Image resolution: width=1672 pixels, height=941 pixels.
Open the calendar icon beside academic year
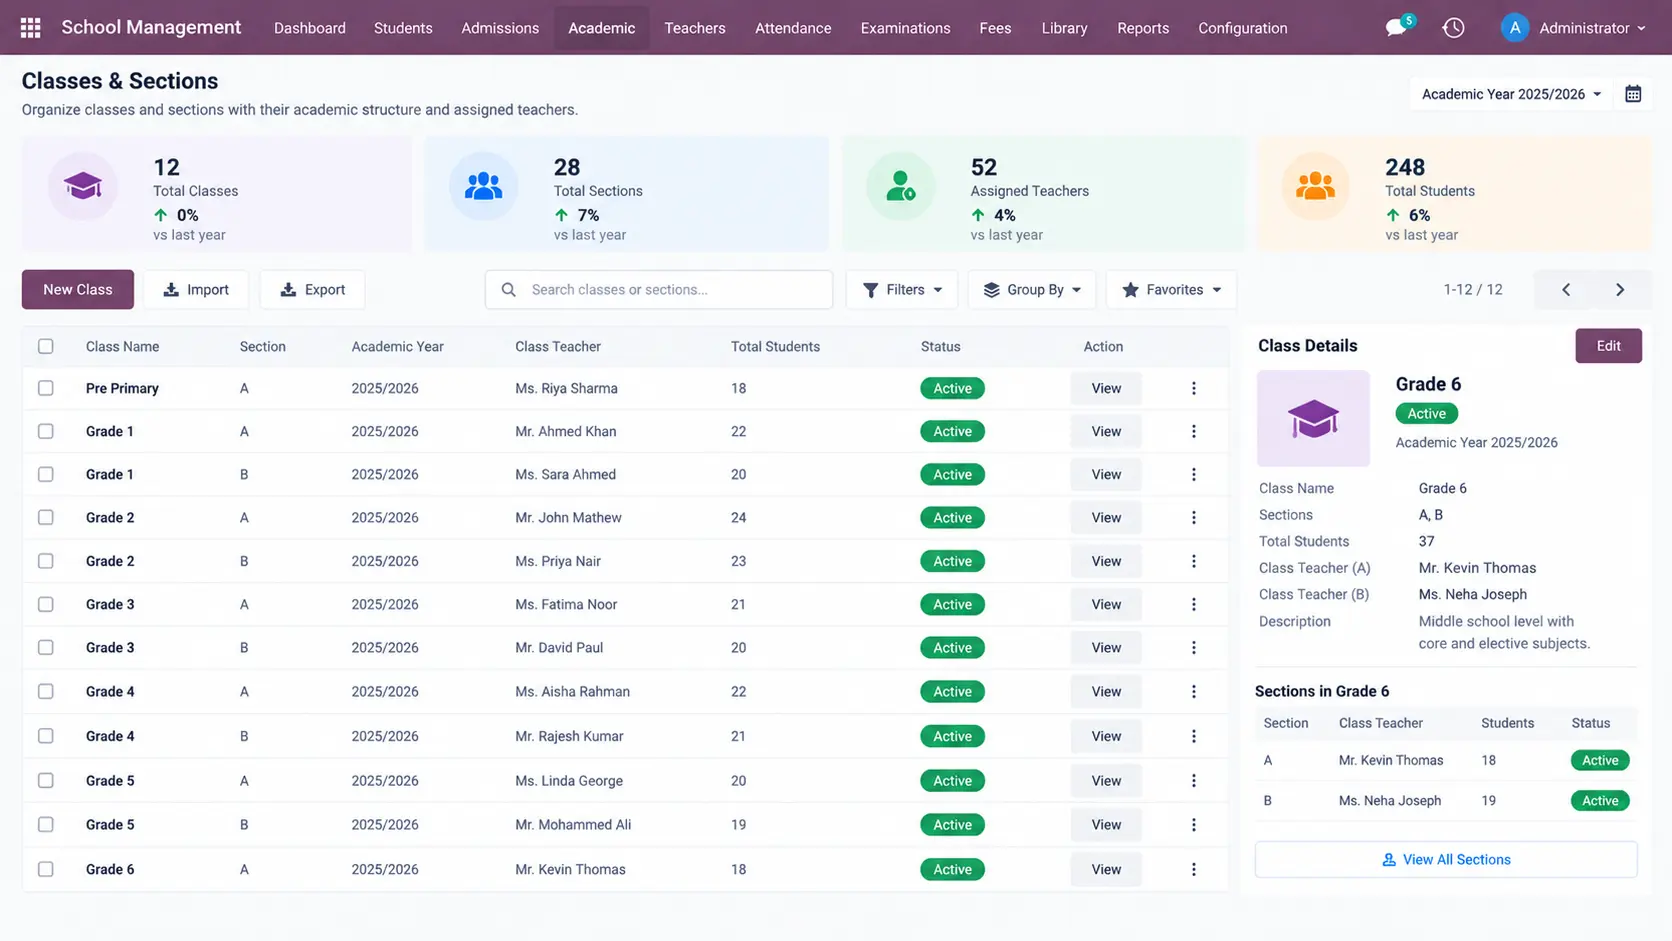click(x=1633, y=94)
